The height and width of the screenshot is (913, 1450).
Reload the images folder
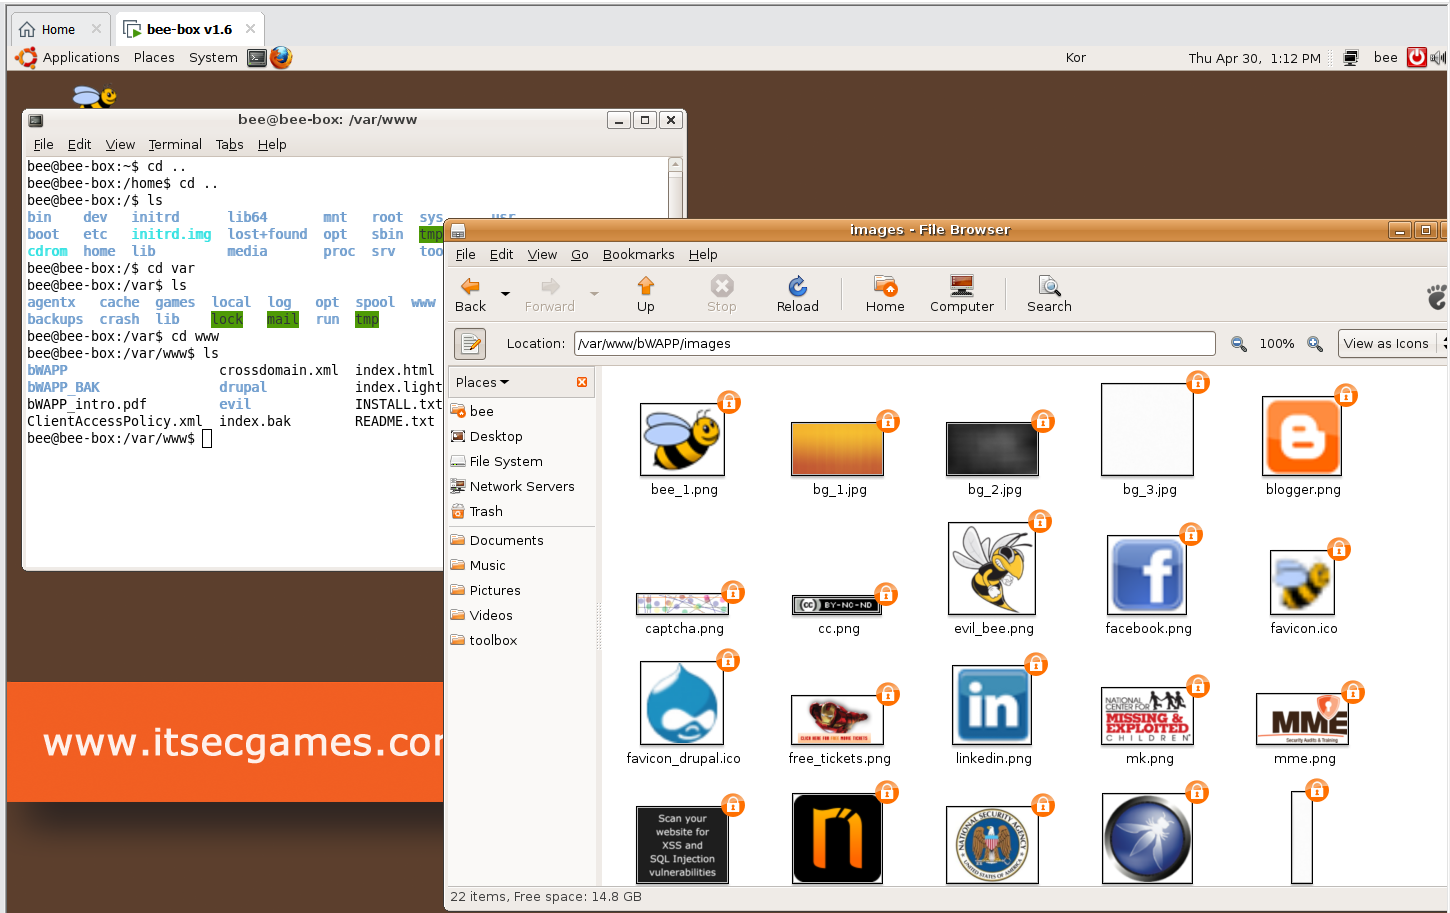[797, 295]
